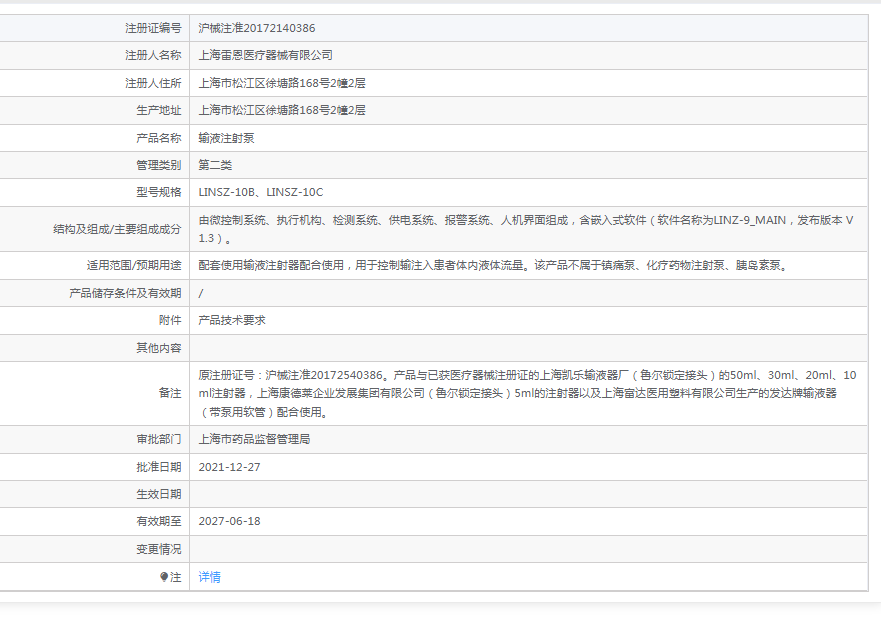Click the bulb icon beside 注
881x617 pixels.
coord(164,577)
